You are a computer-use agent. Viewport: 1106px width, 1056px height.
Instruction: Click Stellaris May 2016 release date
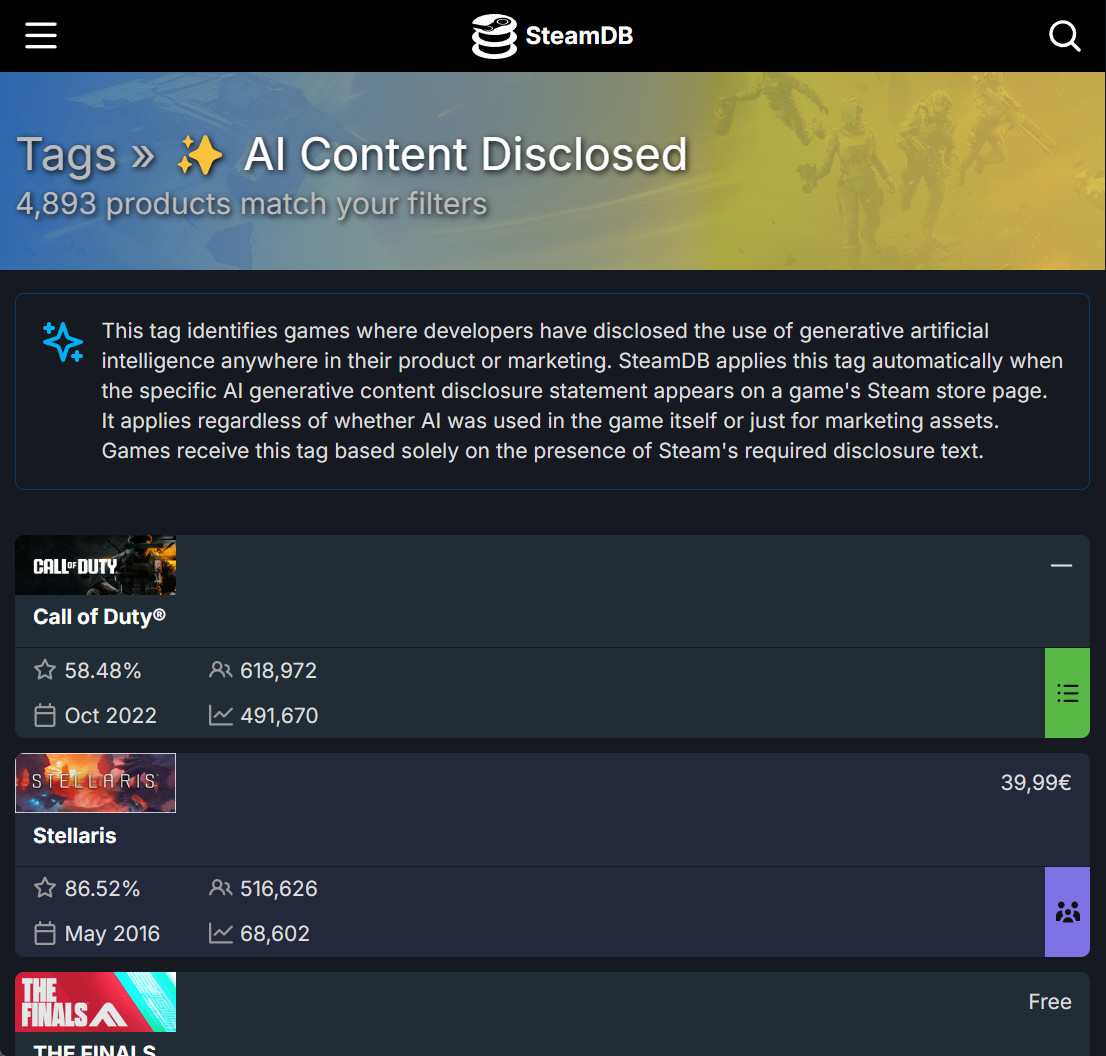(112, 933)
